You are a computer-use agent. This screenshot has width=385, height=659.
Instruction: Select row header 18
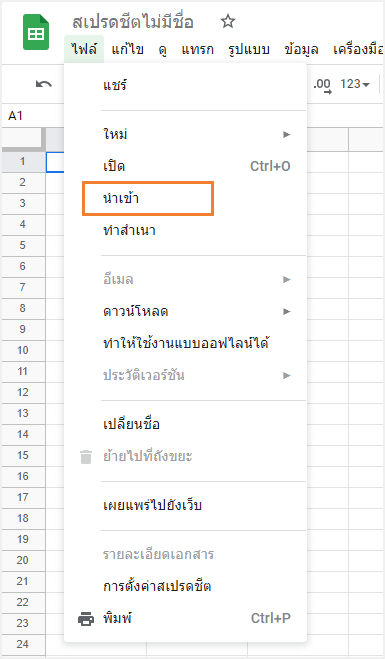coord(23,519)
